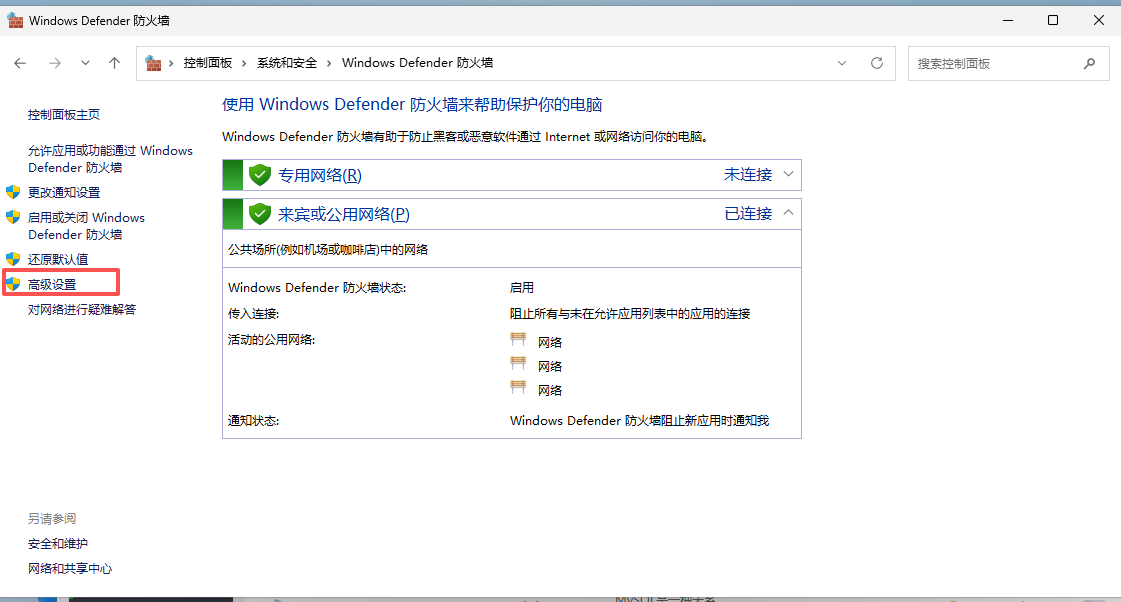Open 网络和共享中心 under 另请参阅
This screenshot has height=602, width=1121.
pos(70,569)
